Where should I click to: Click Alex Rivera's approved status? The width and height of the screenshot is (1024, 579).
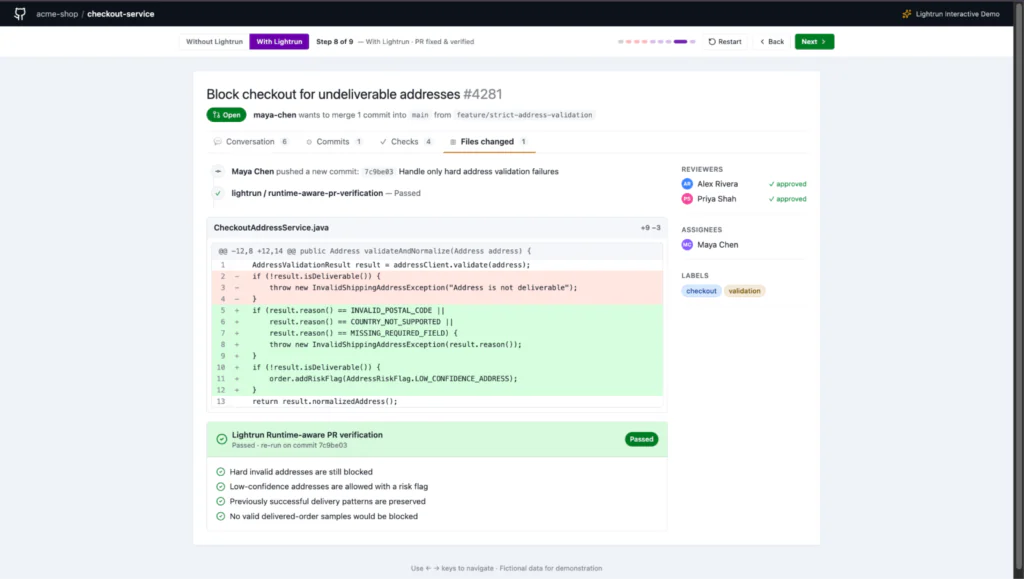click(x=788, y=184)
